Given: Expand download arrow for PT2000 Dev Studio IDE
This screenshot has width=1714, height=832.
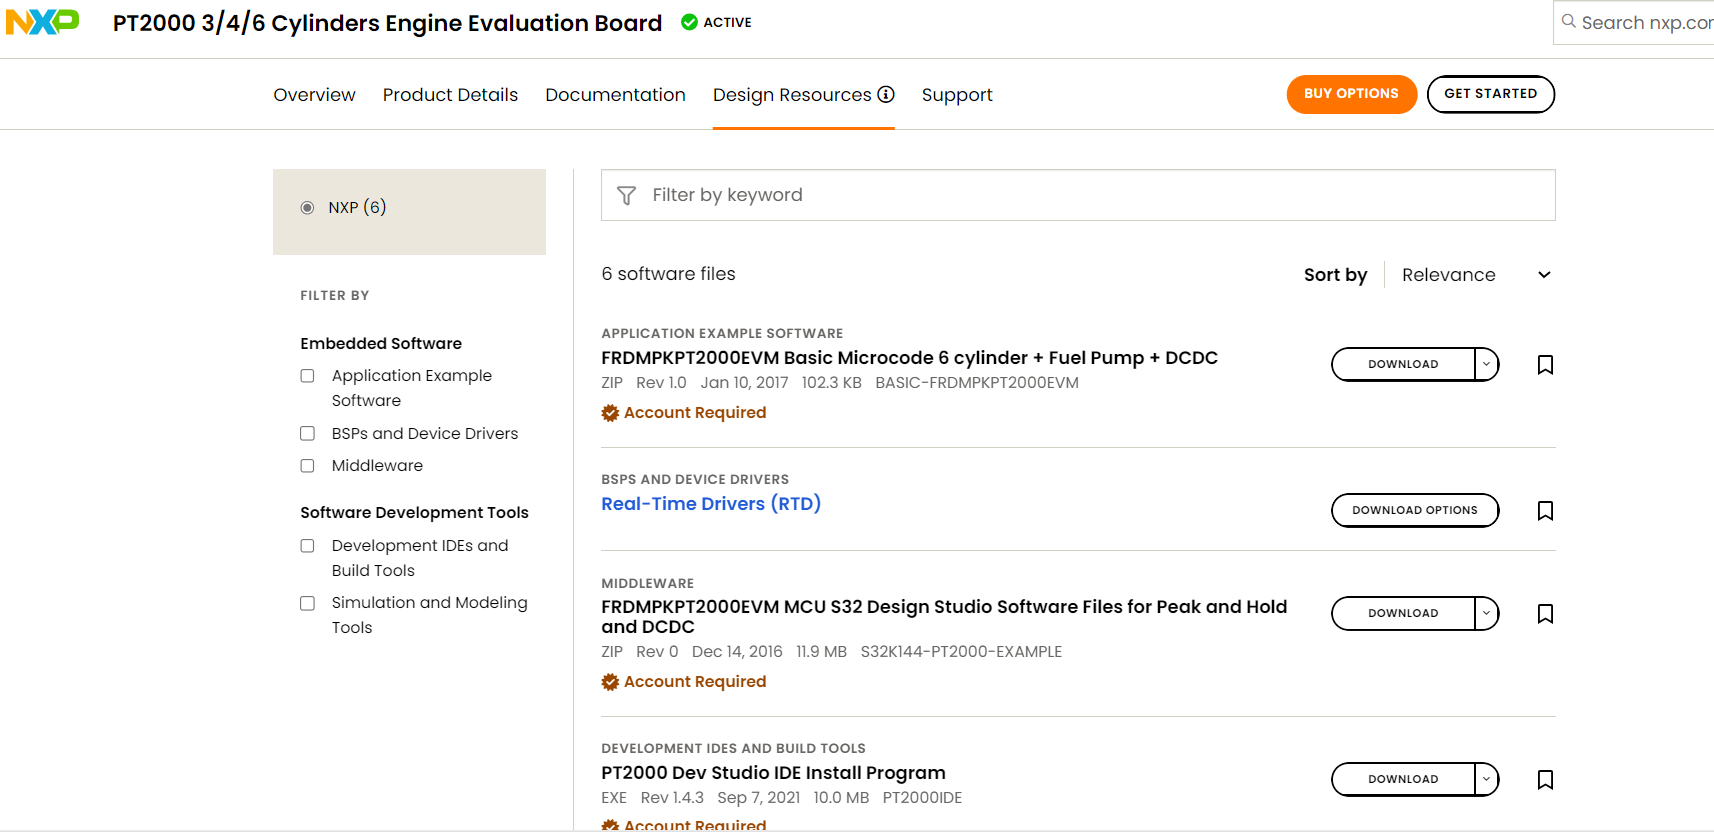Looking at the screenshot, I should pyautogui.click(x=1487, y=779).
